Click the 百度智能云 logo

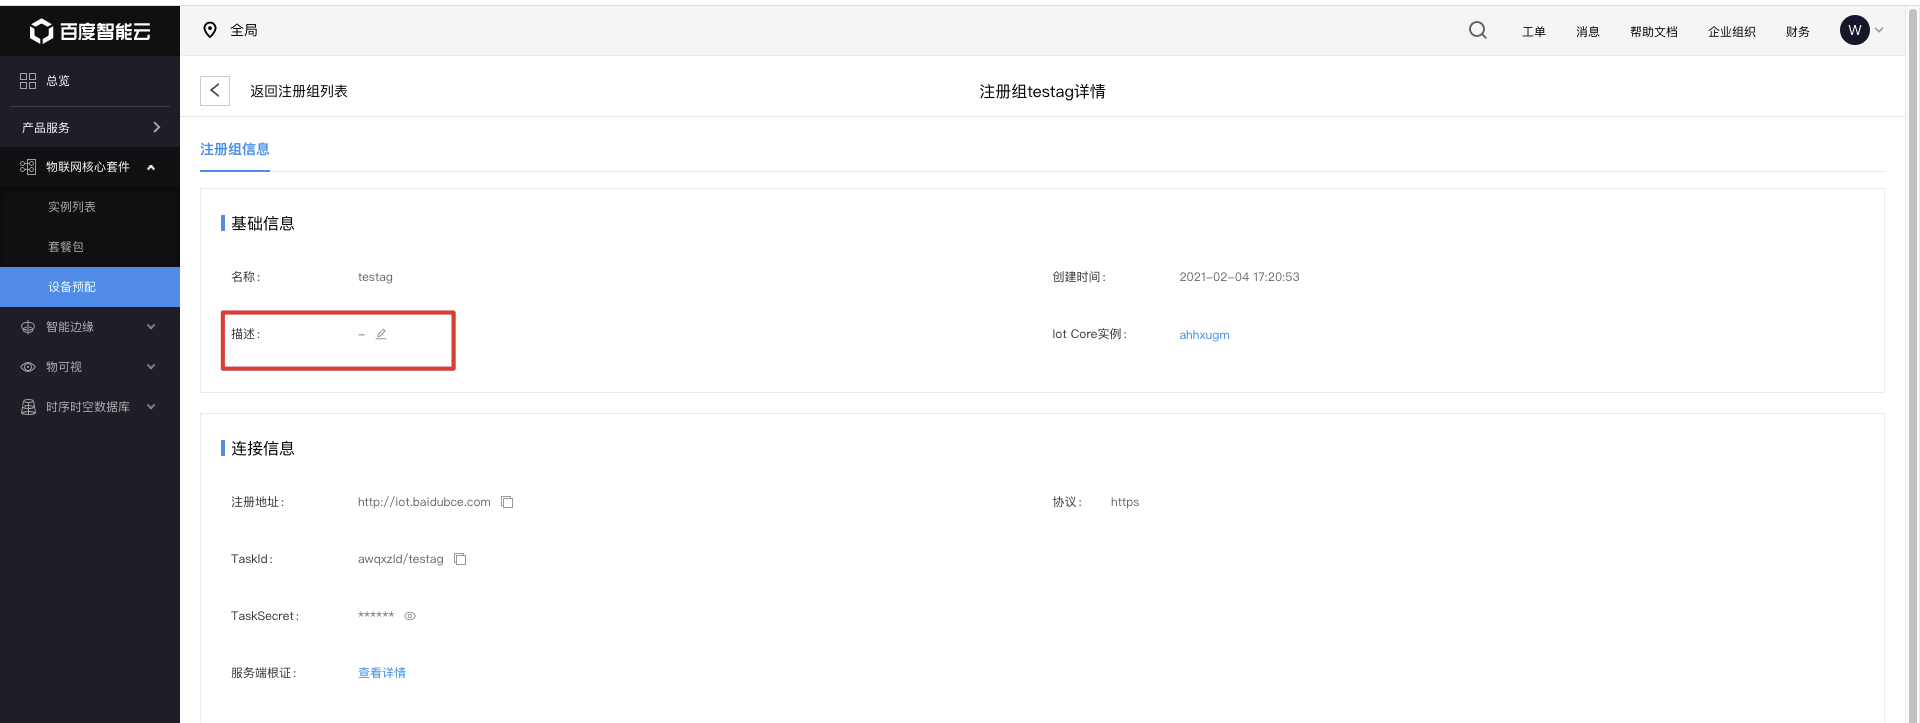point(90,31)
